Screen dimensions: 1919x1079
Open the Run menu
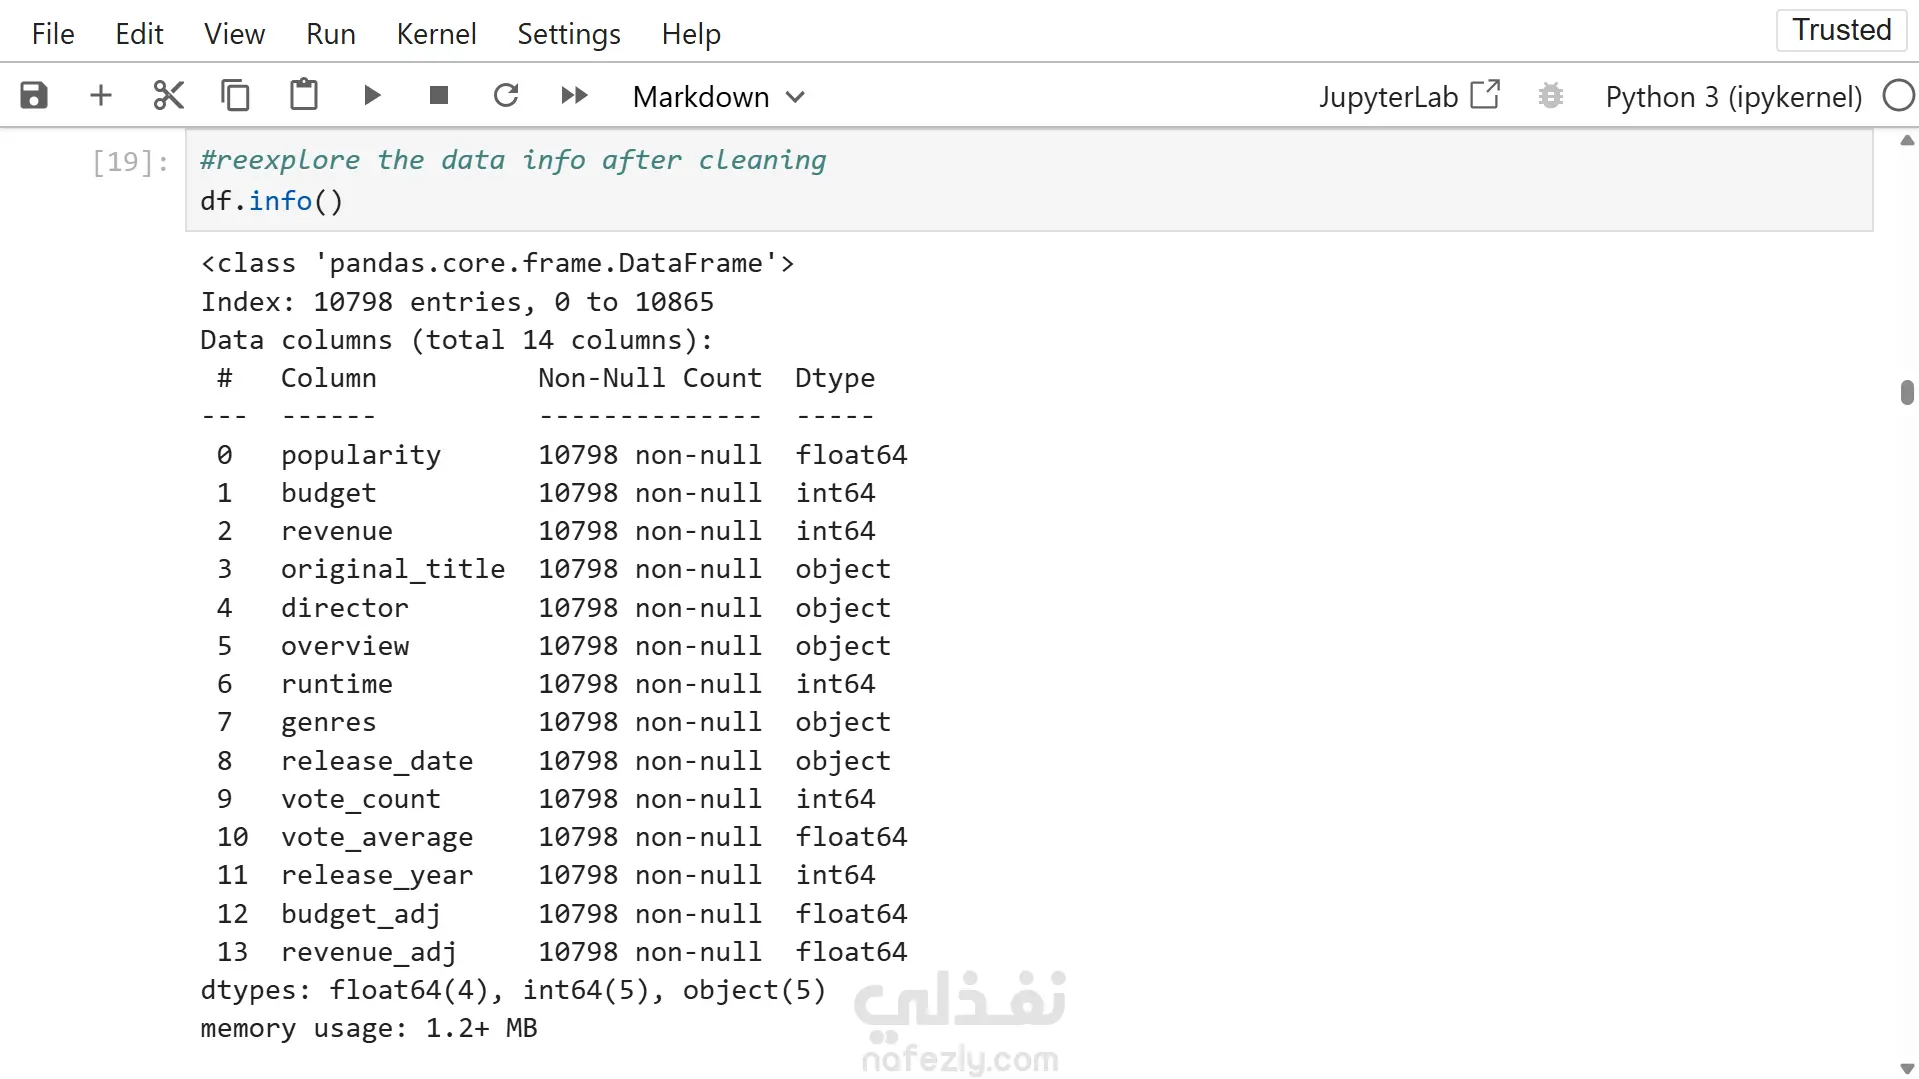coord(331,34)
